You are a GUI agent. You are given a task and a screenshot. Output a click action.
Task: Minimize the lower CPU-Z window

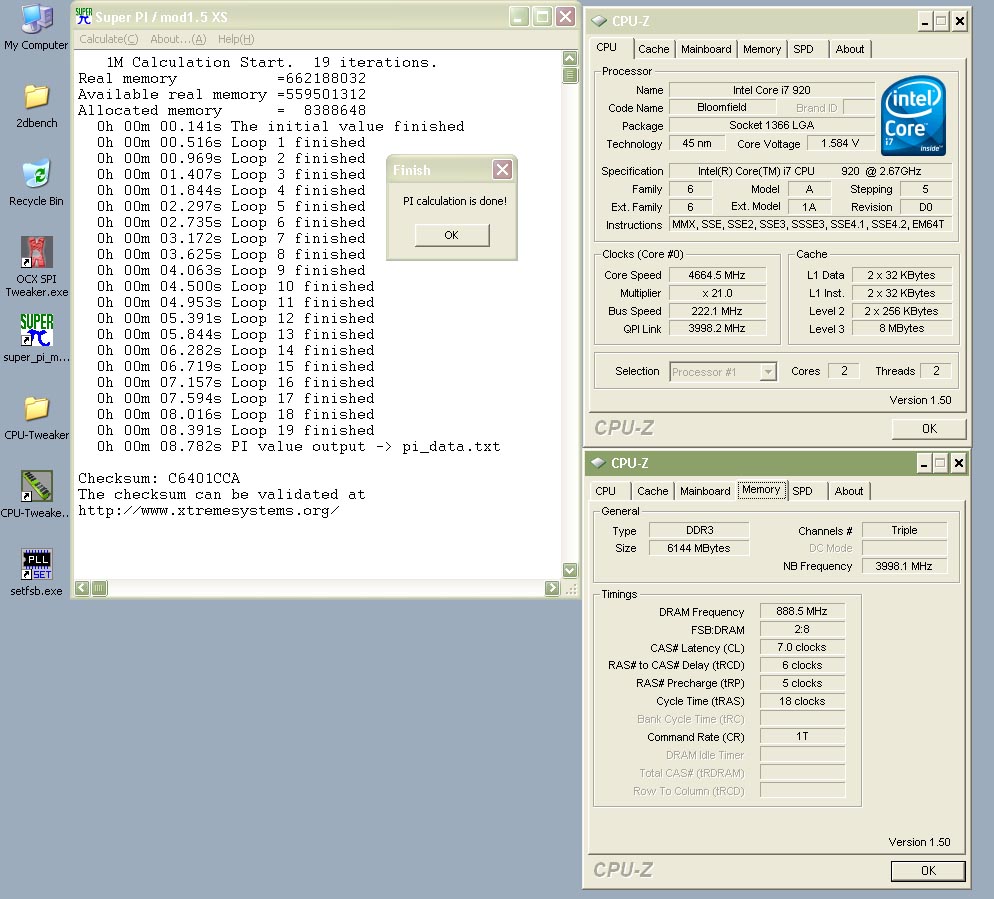tap(924, 463)
